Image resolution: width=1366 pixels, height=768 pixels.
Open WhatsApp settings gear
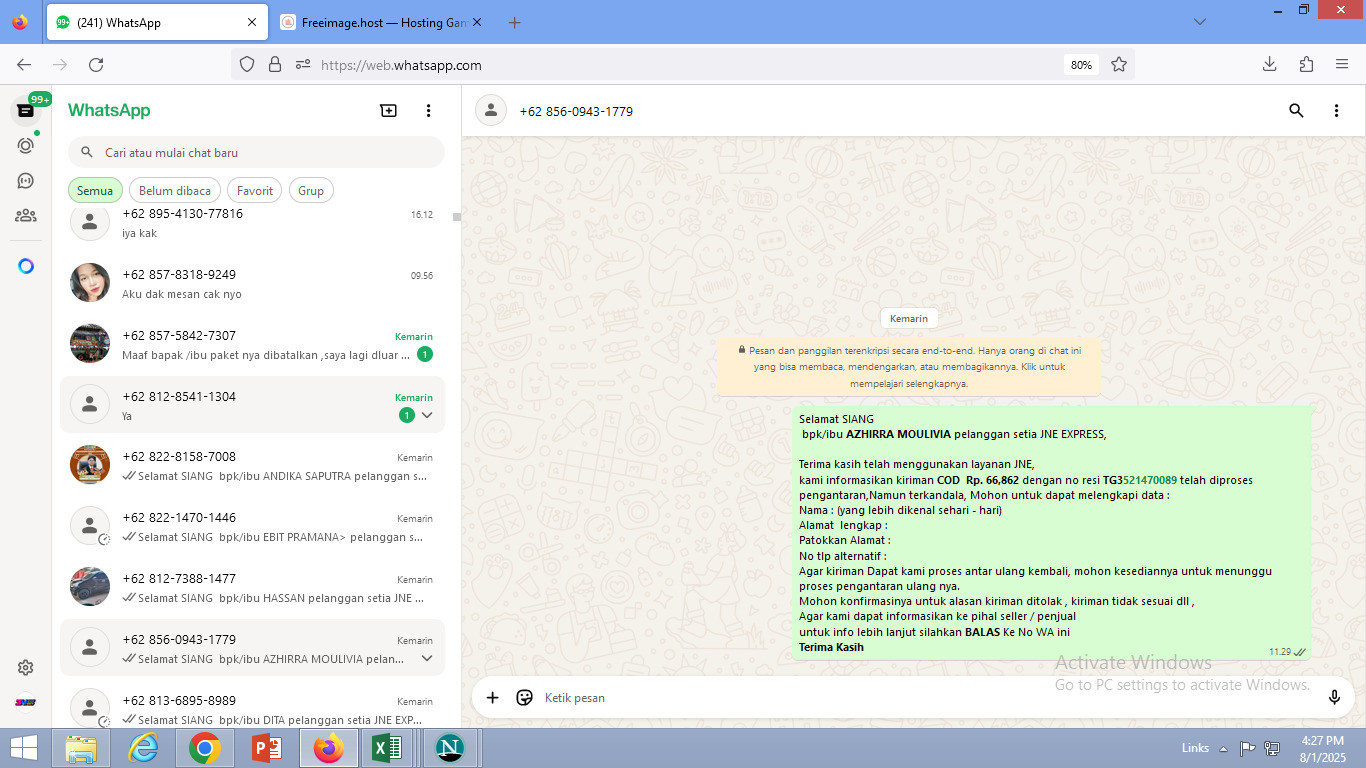[x=26, y=668]
